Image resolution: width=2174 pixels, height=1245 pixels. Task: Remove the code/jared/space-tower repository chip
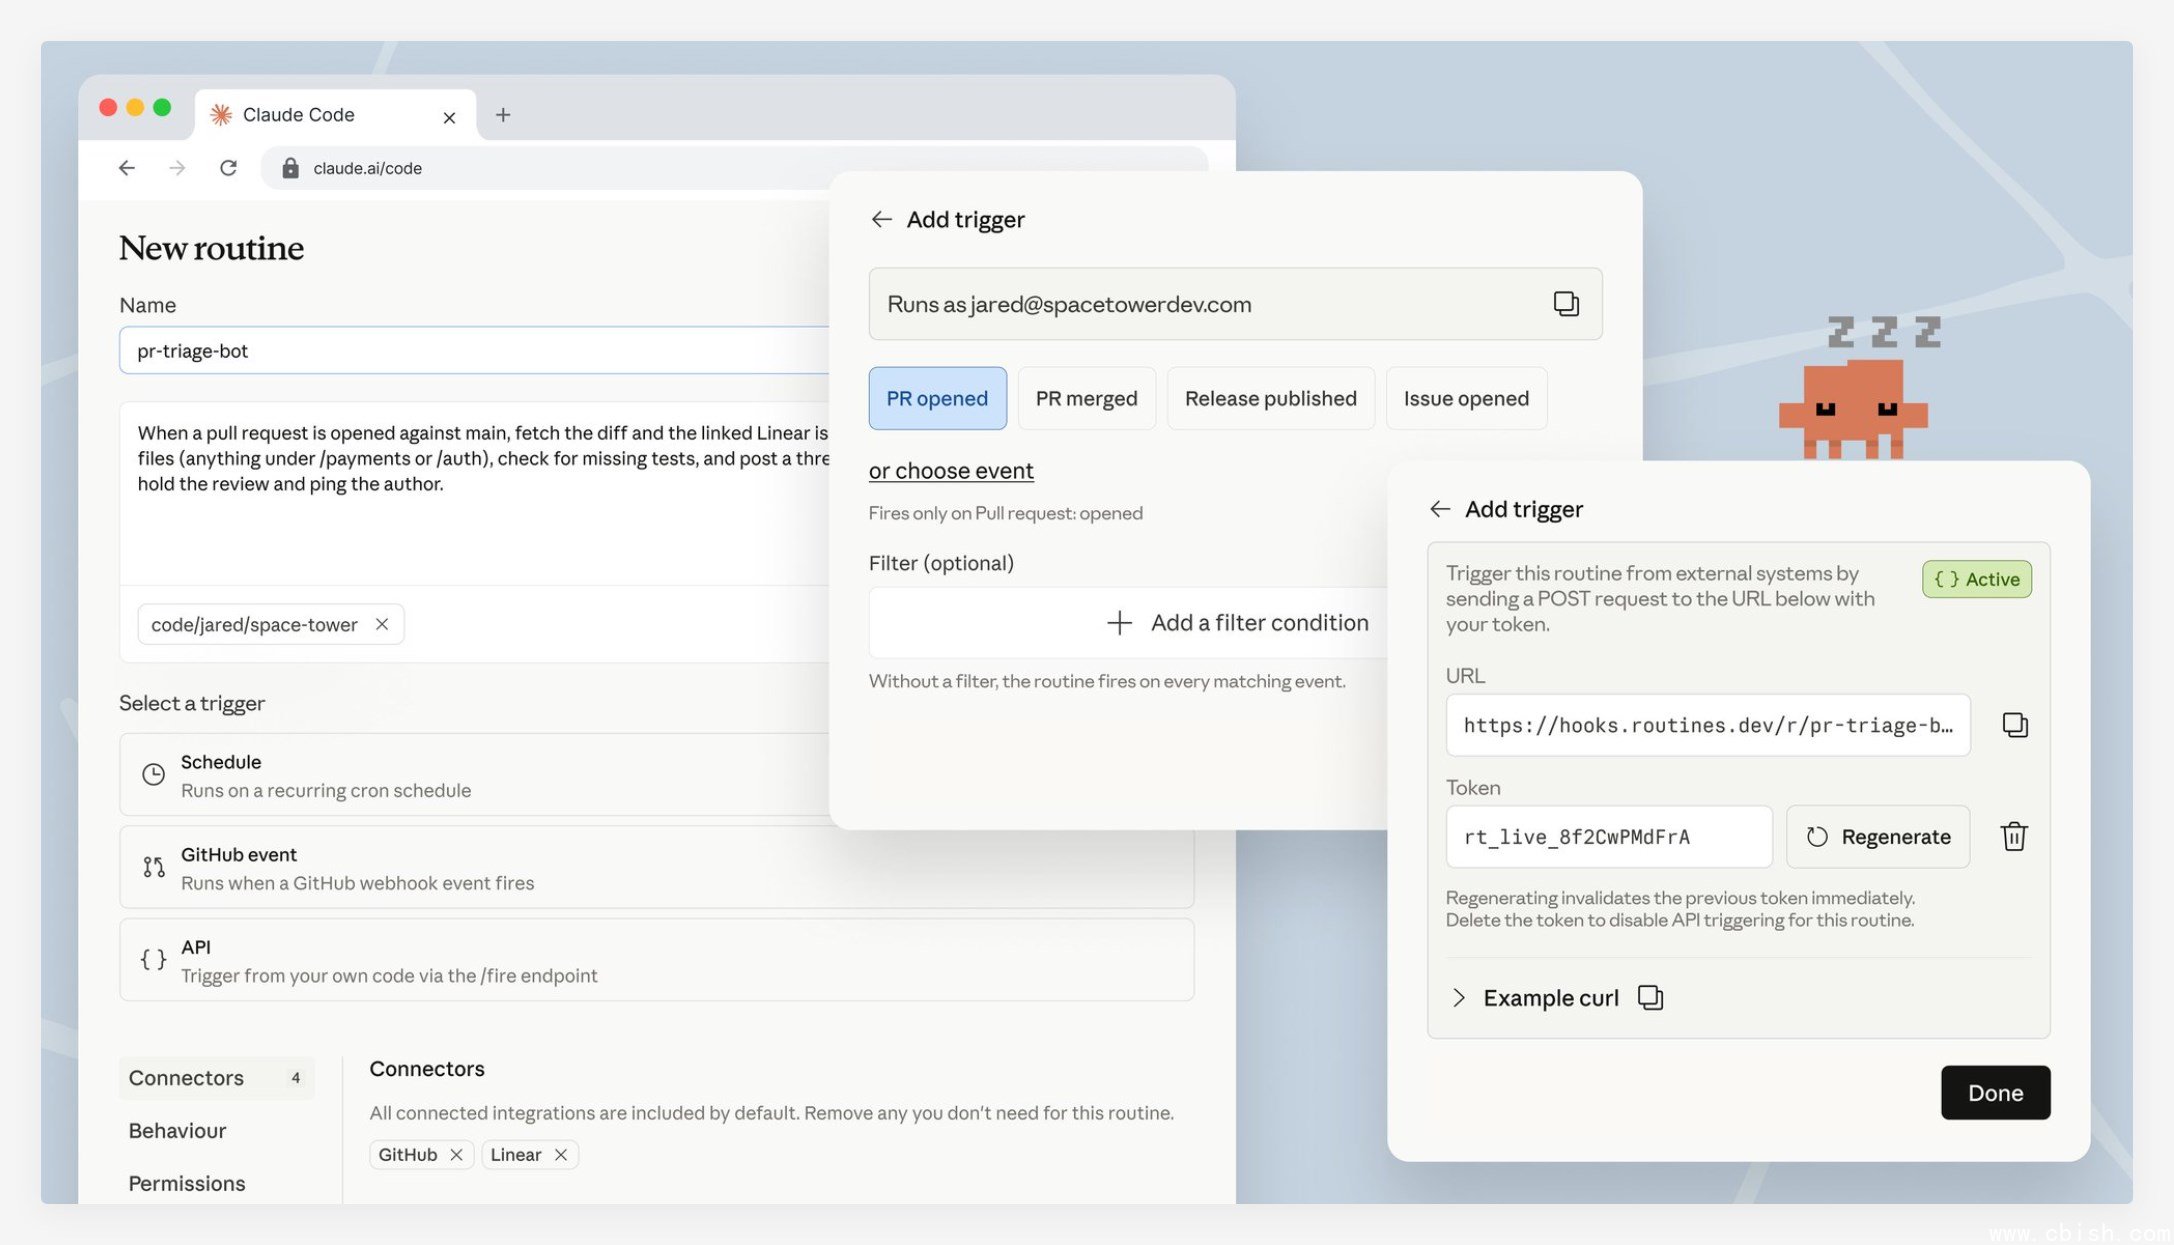382,624
